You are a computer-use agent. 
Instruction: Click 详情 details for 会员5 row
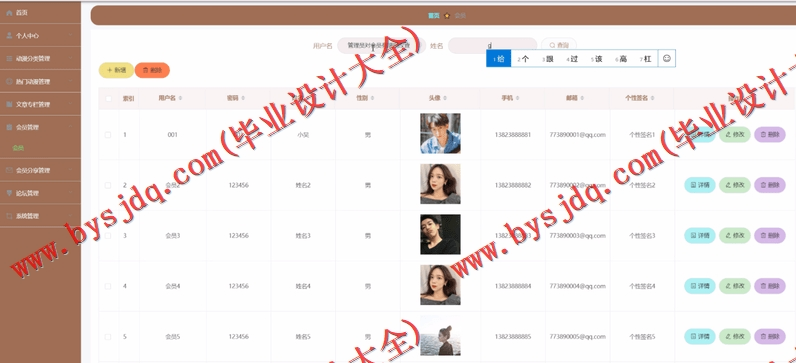point(700,336)
